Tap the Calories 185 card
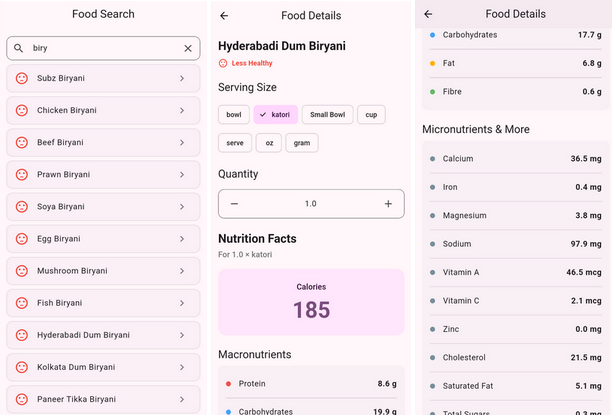Image resolution: width=612 pixels, height=415 pixels. tap(311, 302)
